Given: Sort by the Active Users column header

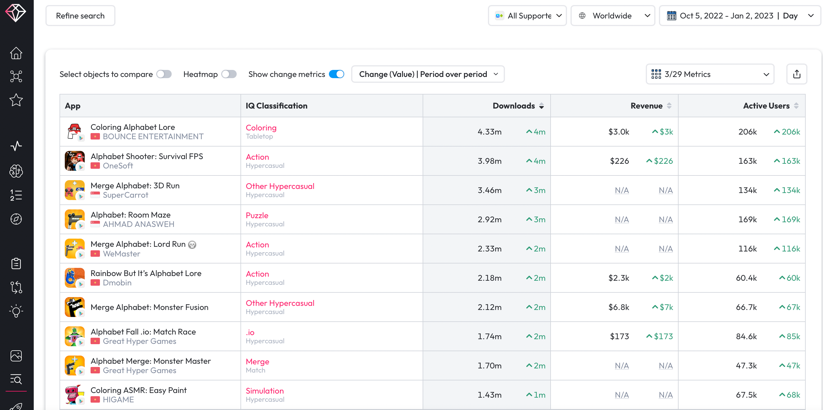Looking at the screenshot, I should point(771,106).
